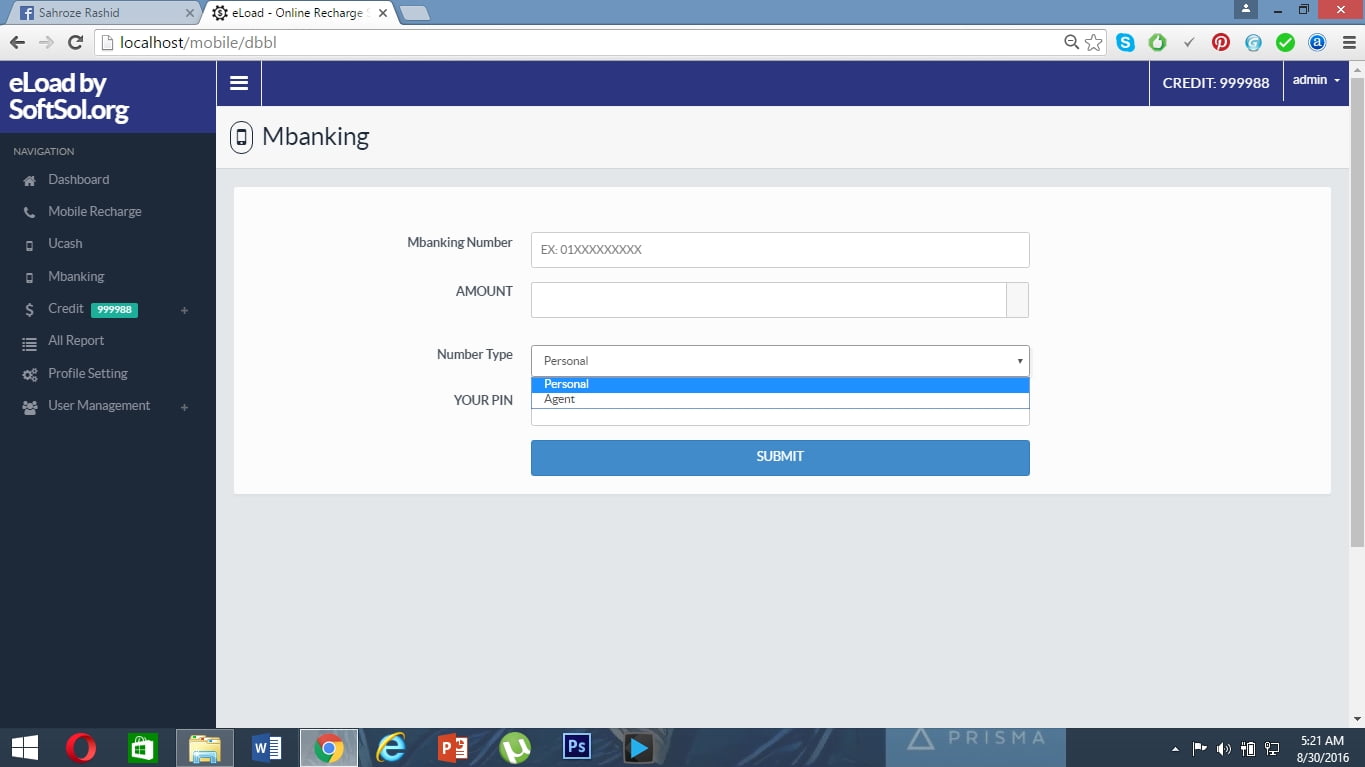The width and height of the screenshot is (1365, 767).
Task: Open Photoshop from the taskbar
Action: [577, 747]
